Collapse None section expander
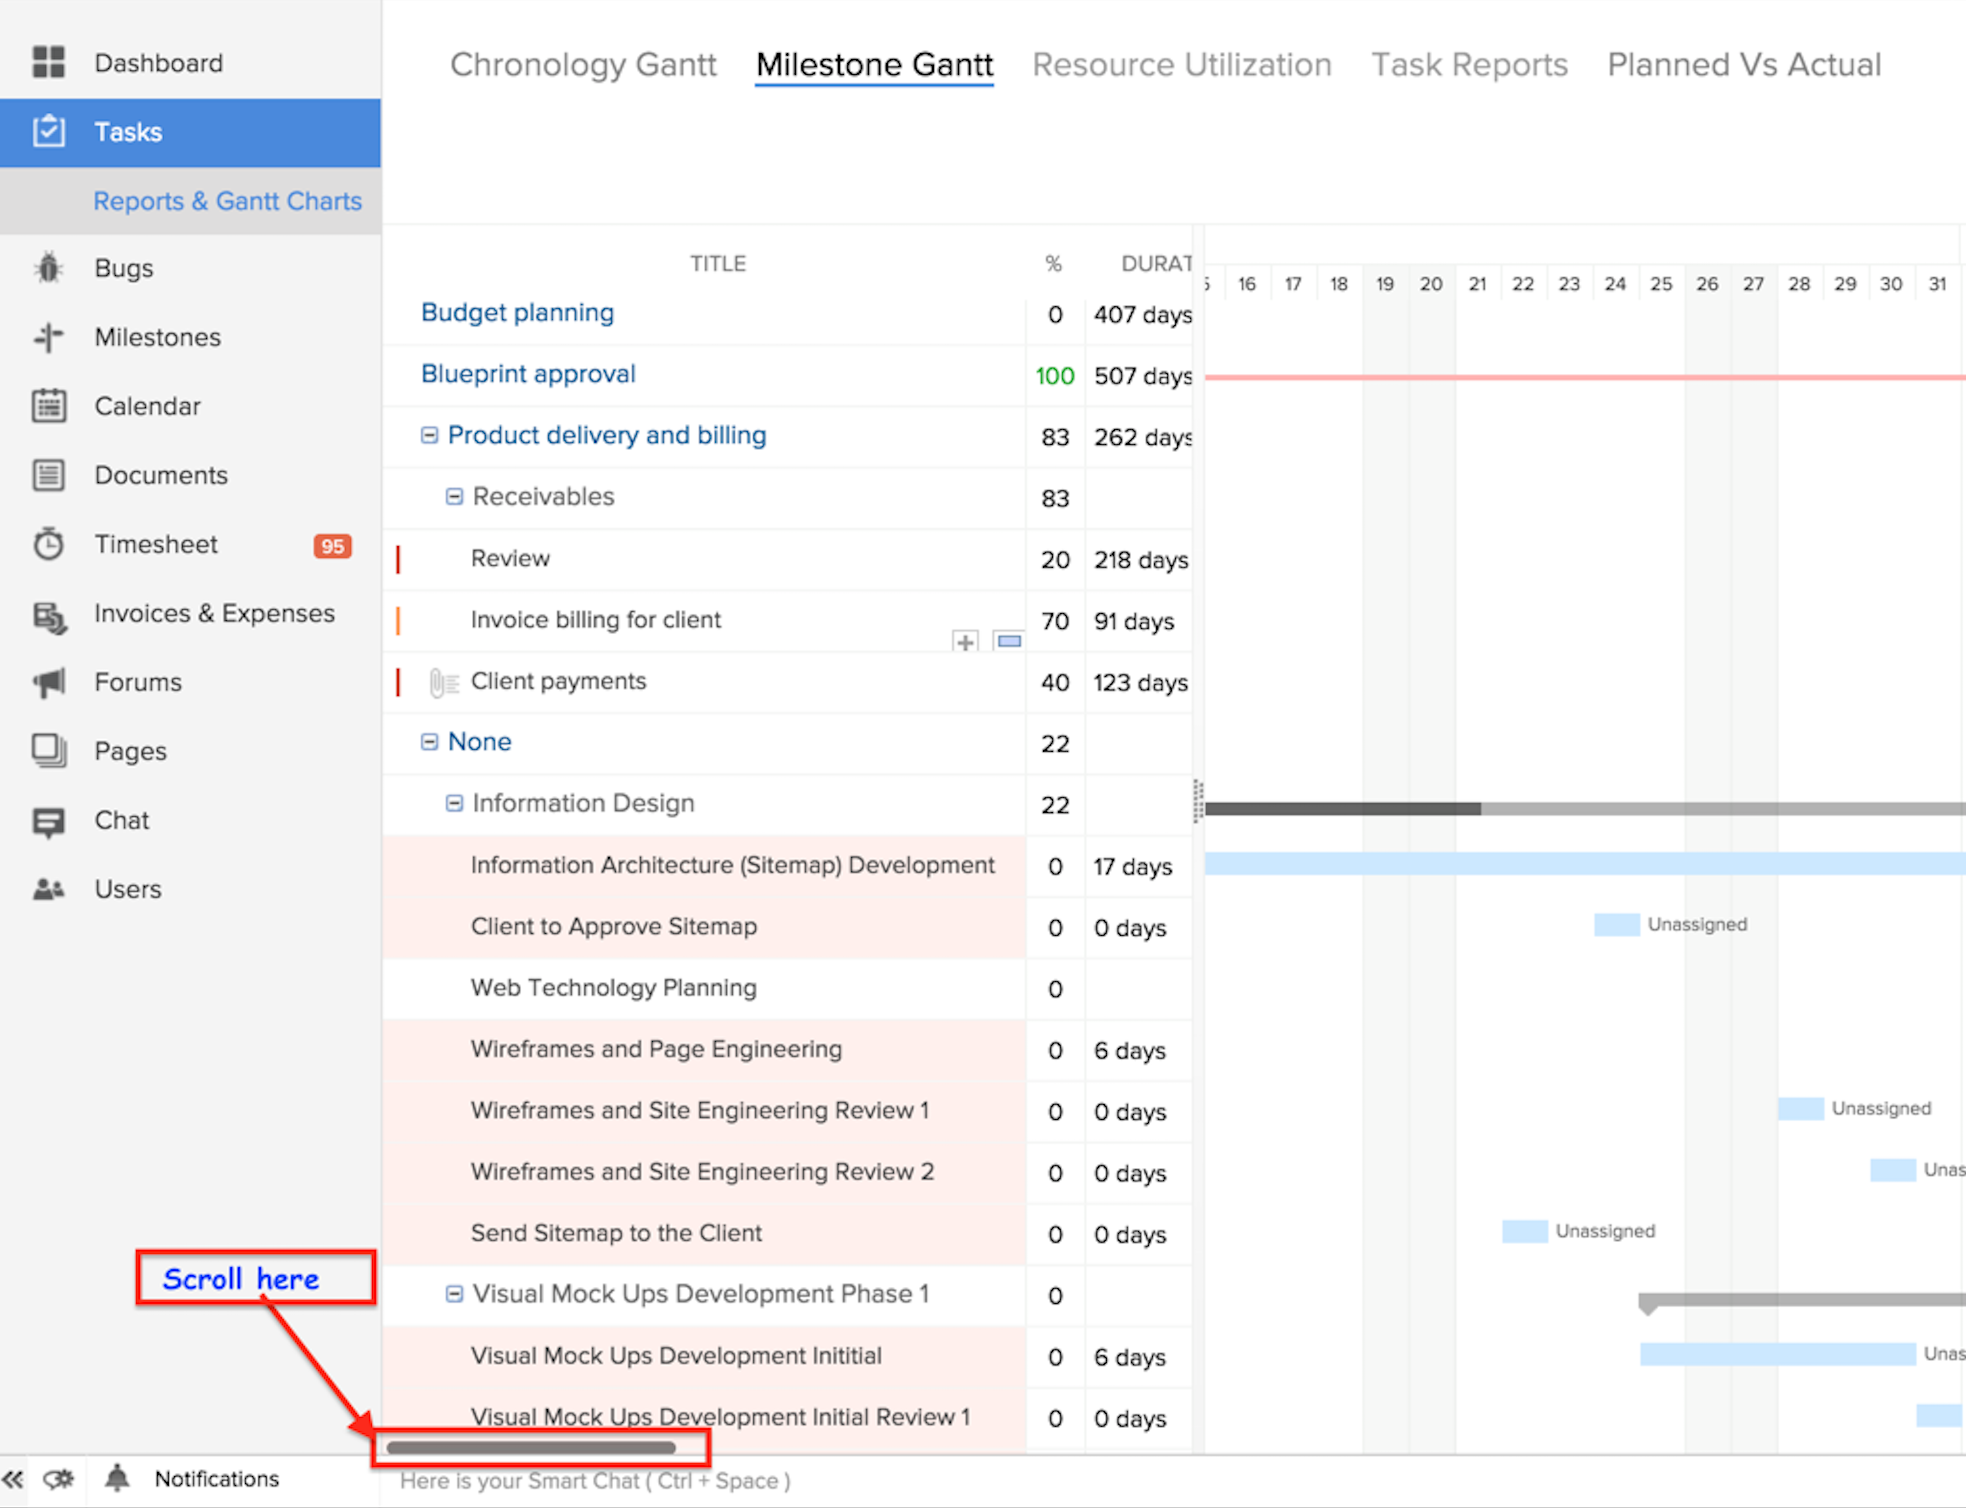Screen dimensions: 1966x1508 436,743
